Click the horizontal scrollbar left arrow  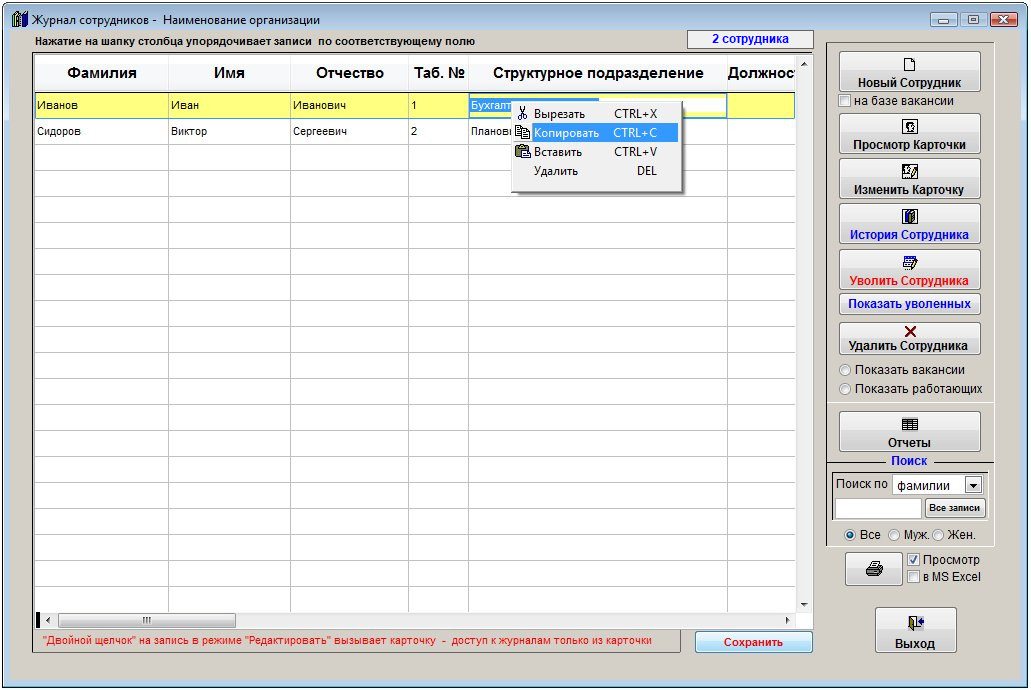pos(48,620)
